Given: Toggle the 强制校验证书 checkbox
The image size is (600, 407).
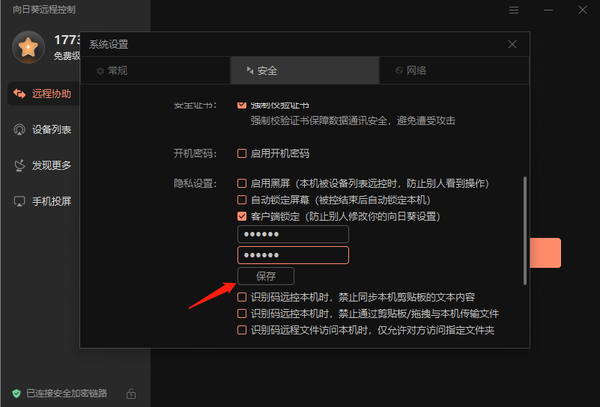Looking at the screenshot, I should point(242,105).
